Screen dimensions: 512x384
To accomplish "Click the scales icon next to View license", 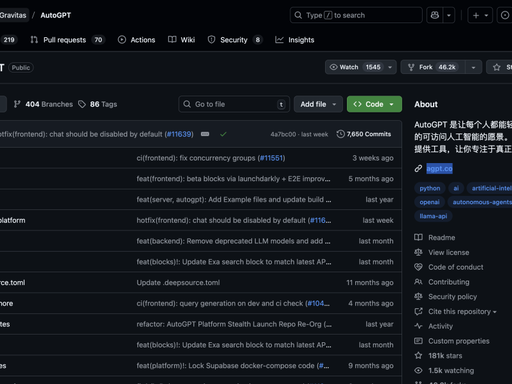I will click(x=418, y=253).
